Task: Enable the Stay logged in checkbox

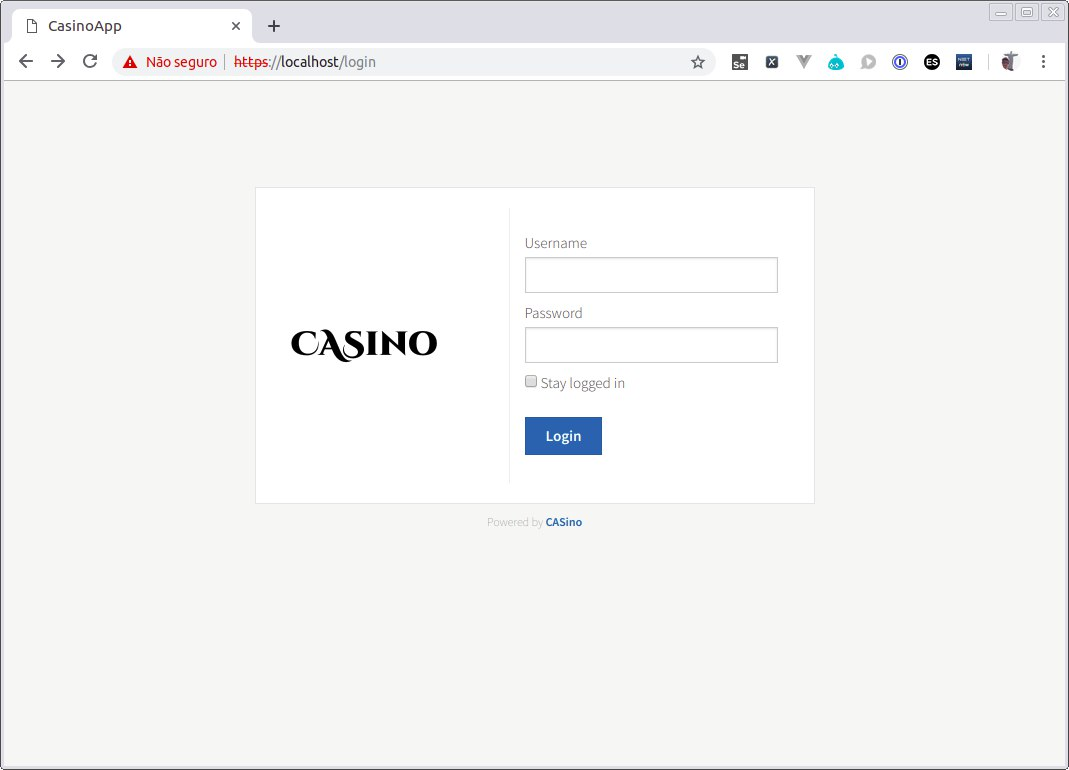Action: point(531,382)
